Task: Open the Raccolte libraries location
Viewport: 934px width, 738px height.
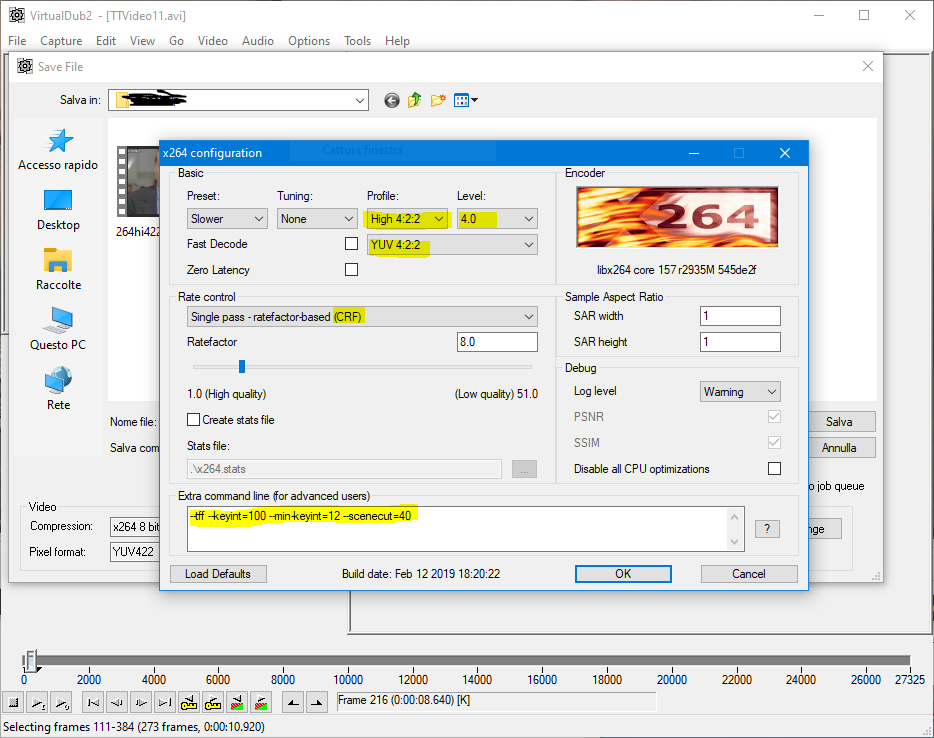Action: click(58, 270)
